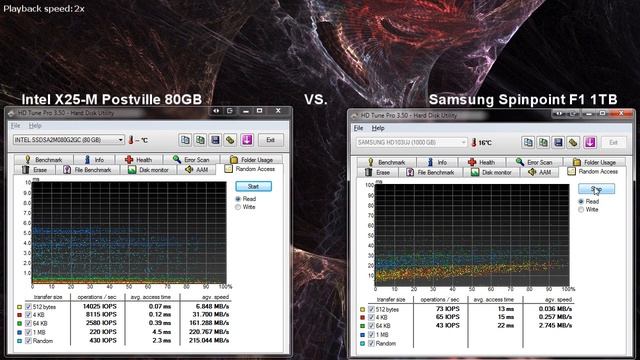Toggle 512 bytes checkbox in Samsung window
Viewport: 640px width, 360px height.
pyautogui.click(x=371, y=309)
